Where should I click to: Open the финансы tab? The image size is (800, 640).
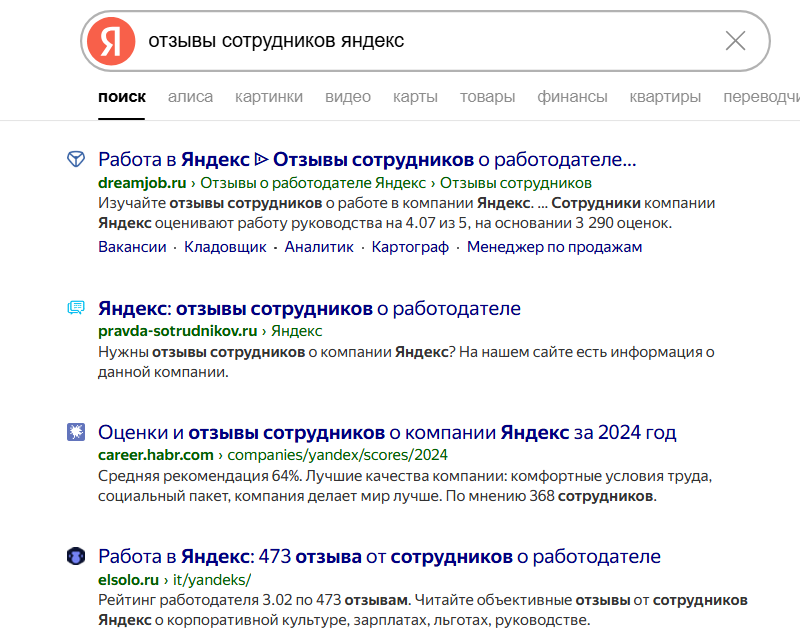(x=572, y=96)
